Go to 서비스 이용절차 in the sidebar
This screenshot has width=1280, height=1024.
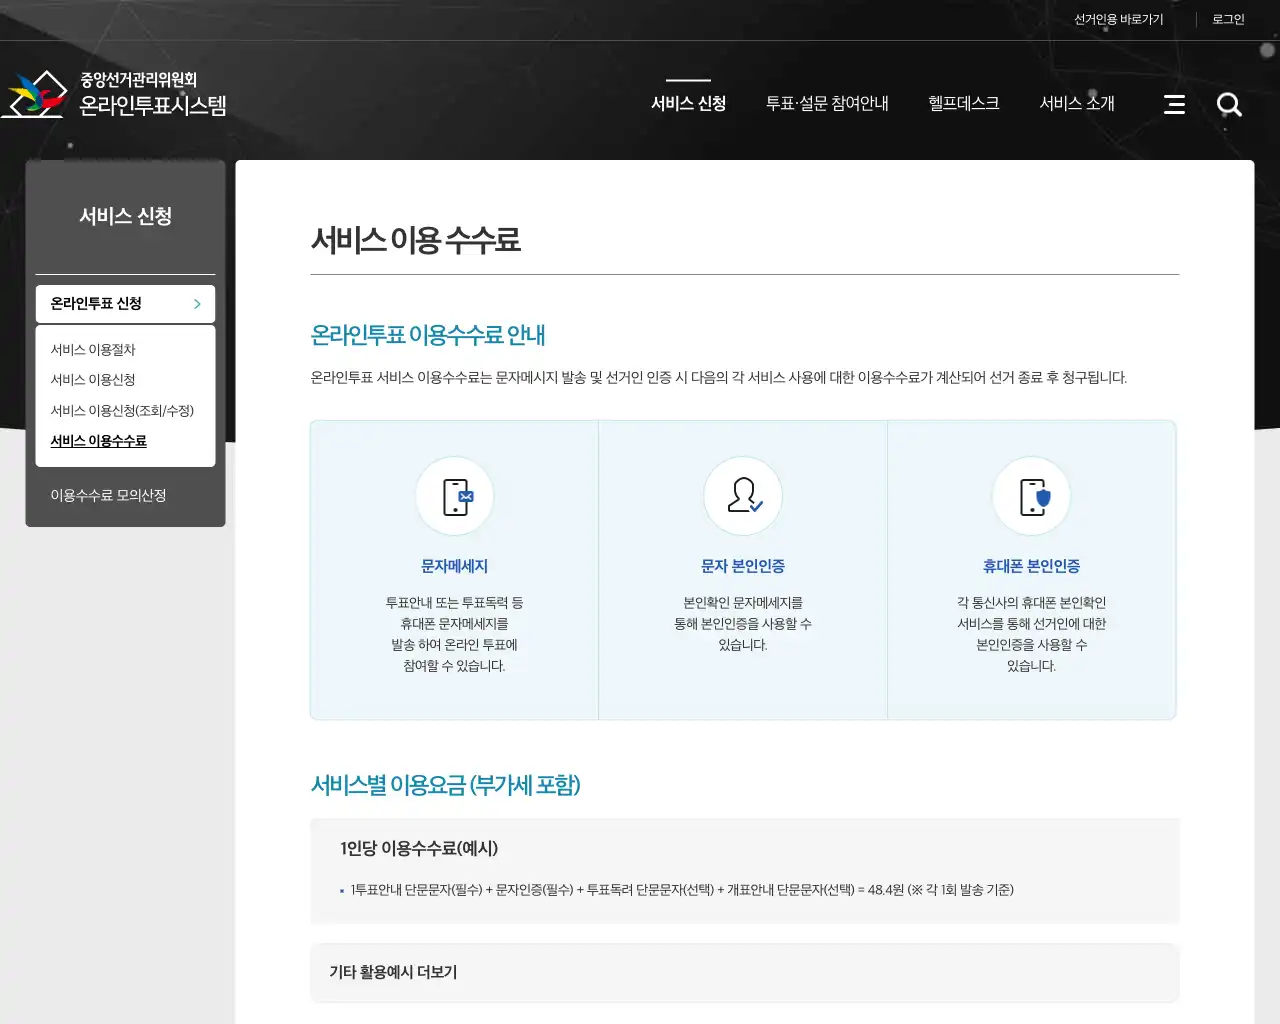[91, 349]
